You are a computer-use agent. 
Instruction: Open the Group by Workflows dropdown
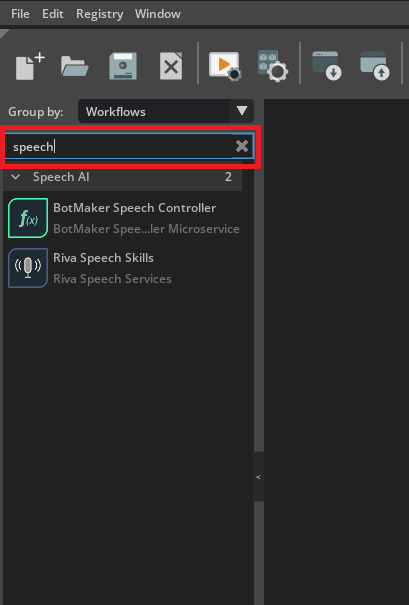(x=166, y=112)
